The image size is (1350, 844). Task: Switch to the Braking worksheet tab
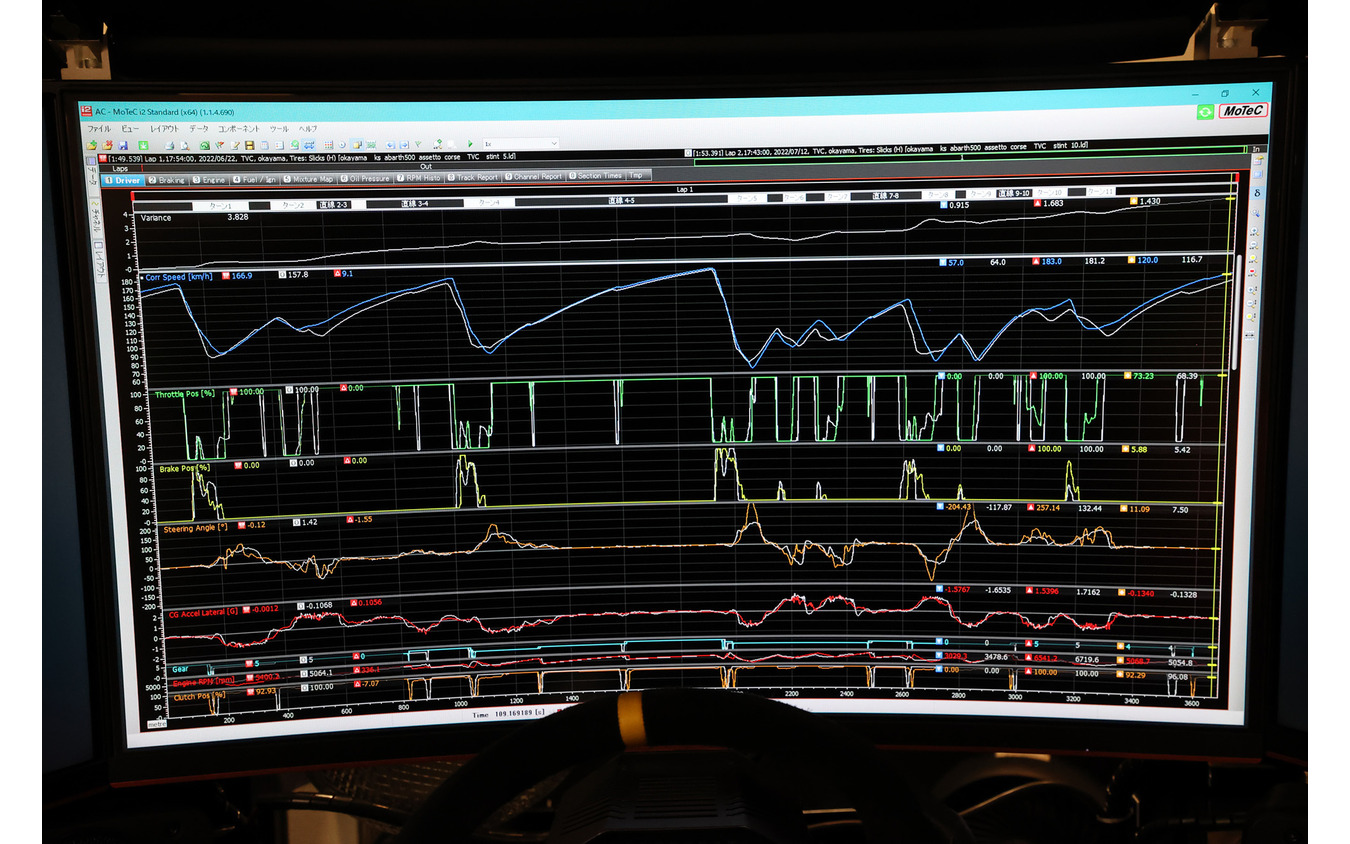[168, 180]
